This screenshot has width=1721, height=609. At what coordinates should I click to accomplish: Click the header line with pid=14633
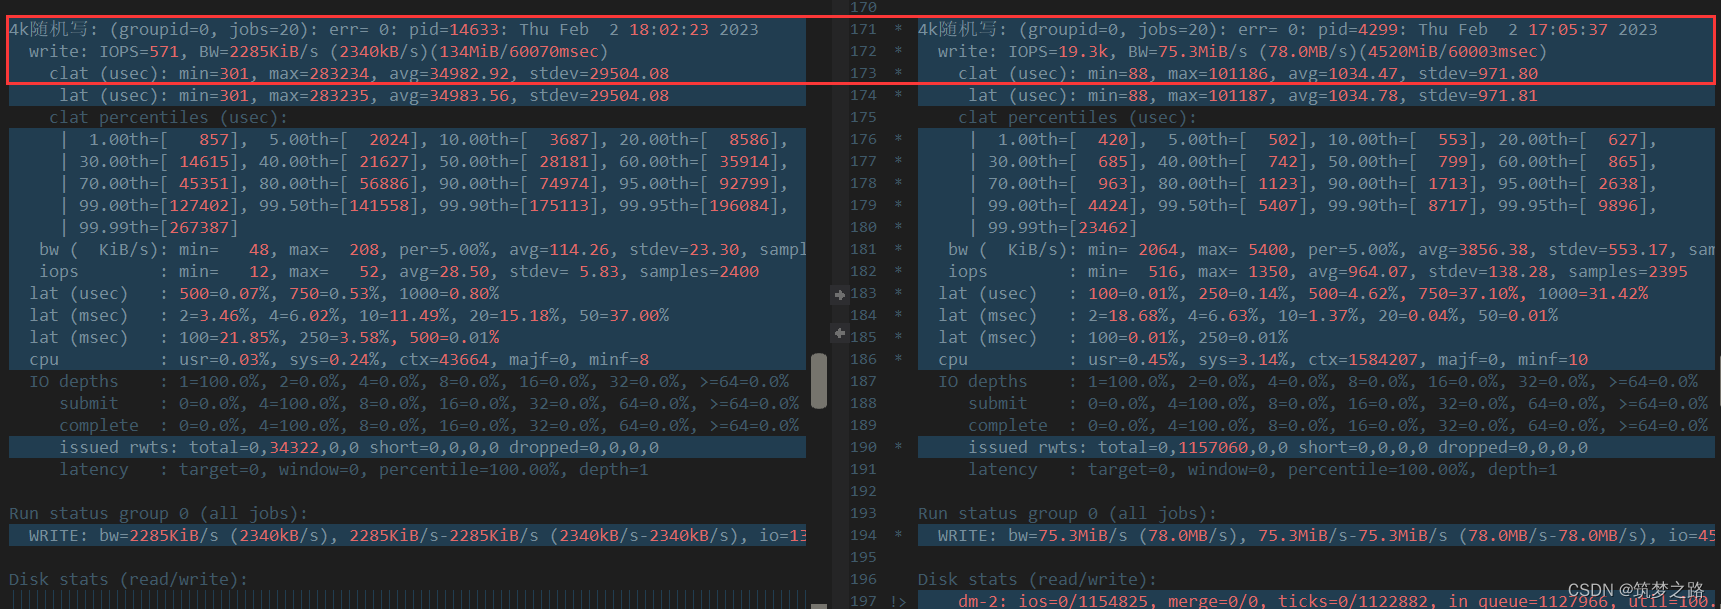pos(384,30)
